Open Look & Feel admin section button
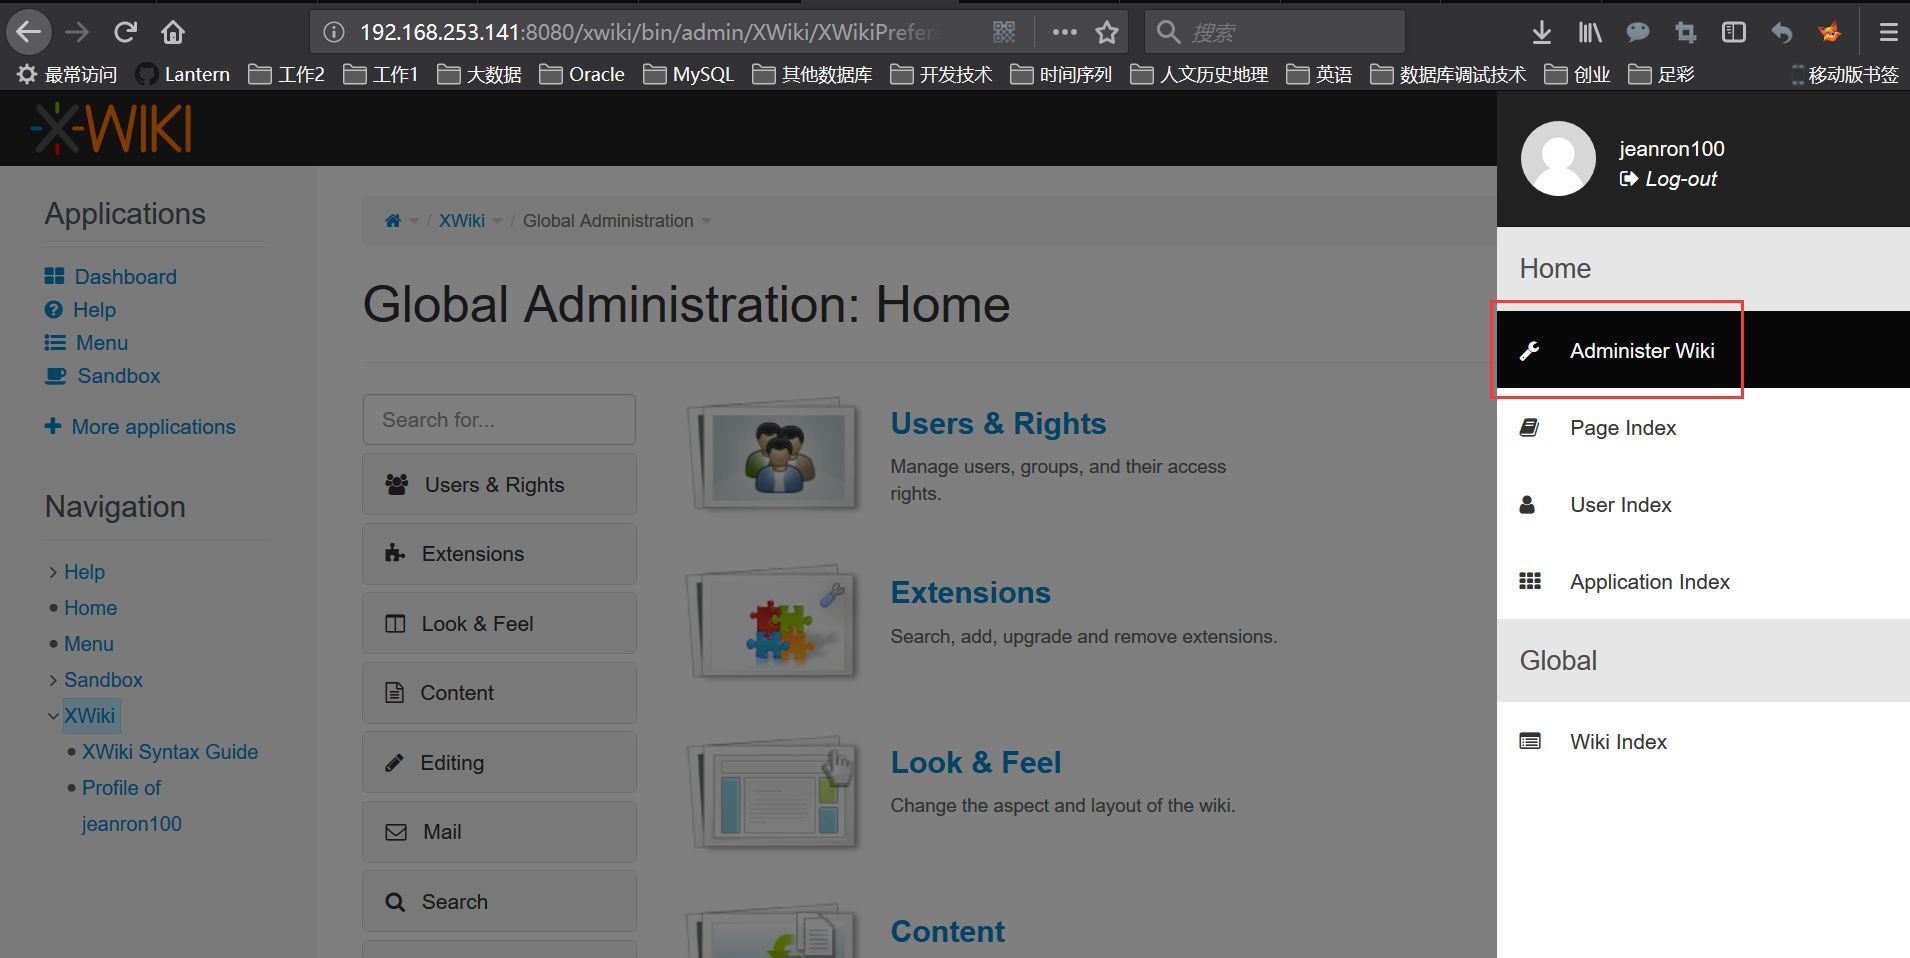This screenshot has height=958, width=1910. click(499, 624)
